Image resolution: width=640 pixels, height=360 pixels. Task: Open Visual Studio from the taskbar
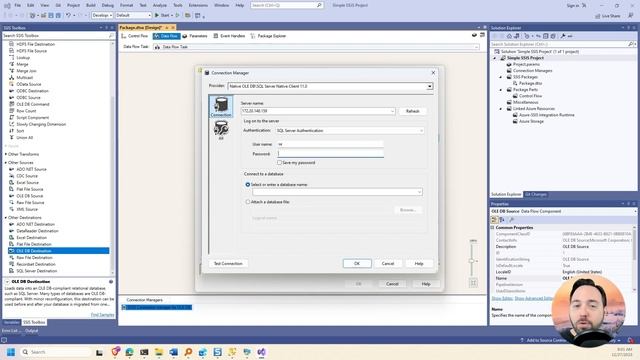point(261,352)
